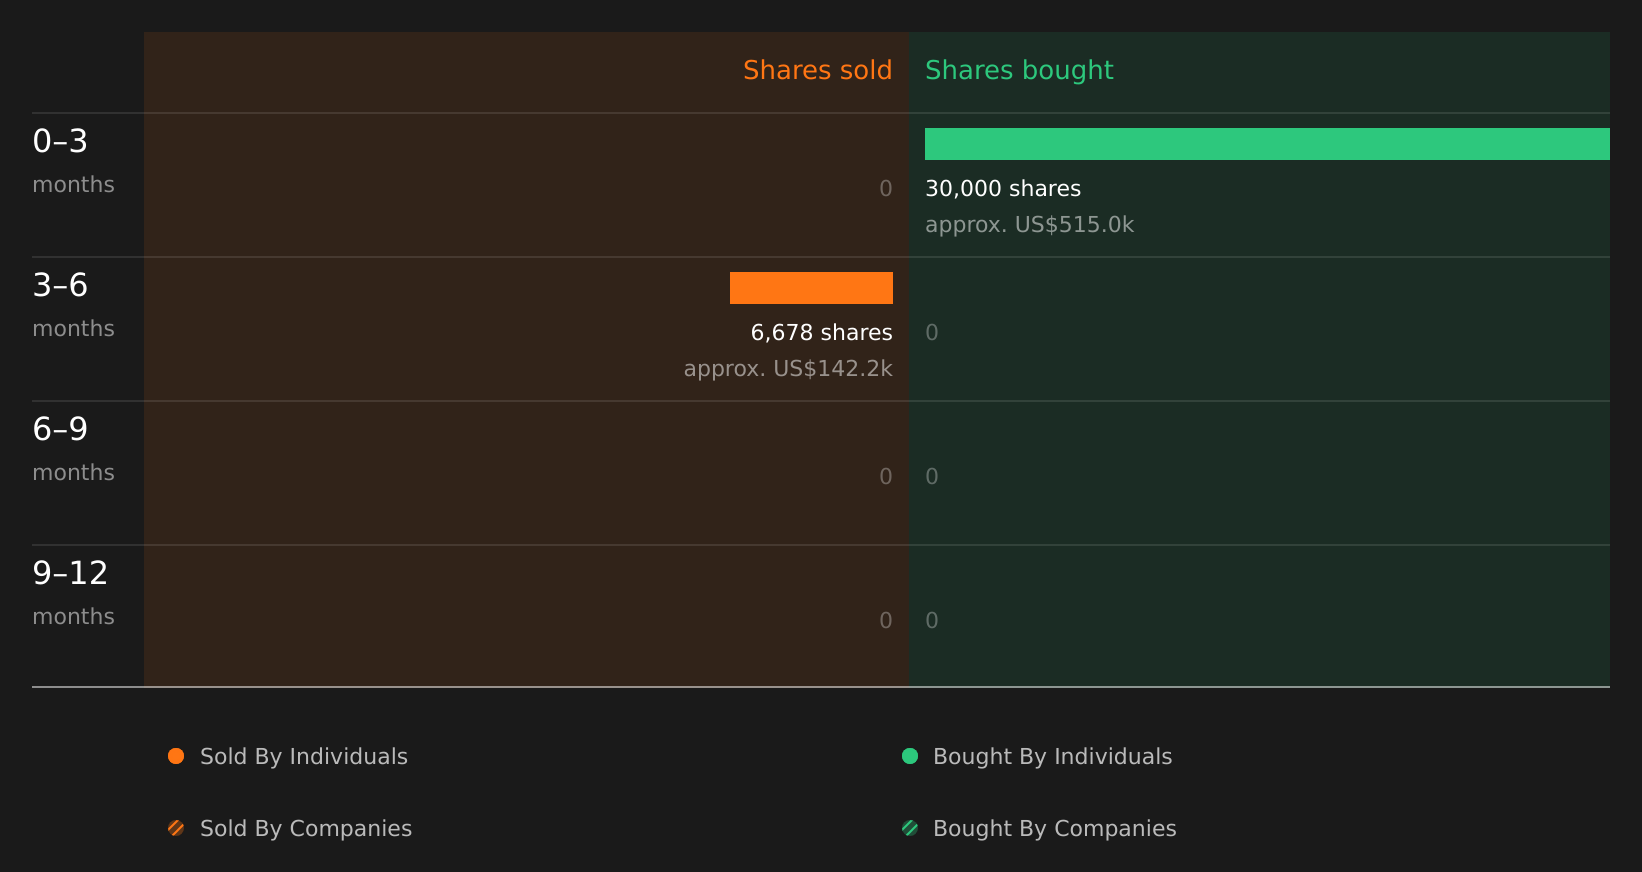Click the Shares bought column header
Image resolution: width=1642 pixels, height=872 pixels.
tap(1019, 70)
